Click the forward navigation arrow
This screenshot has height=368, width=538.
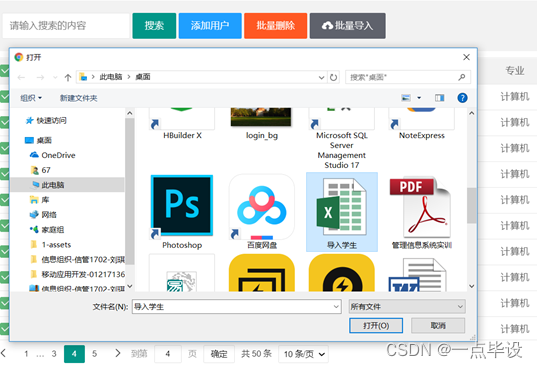[40, 78]
